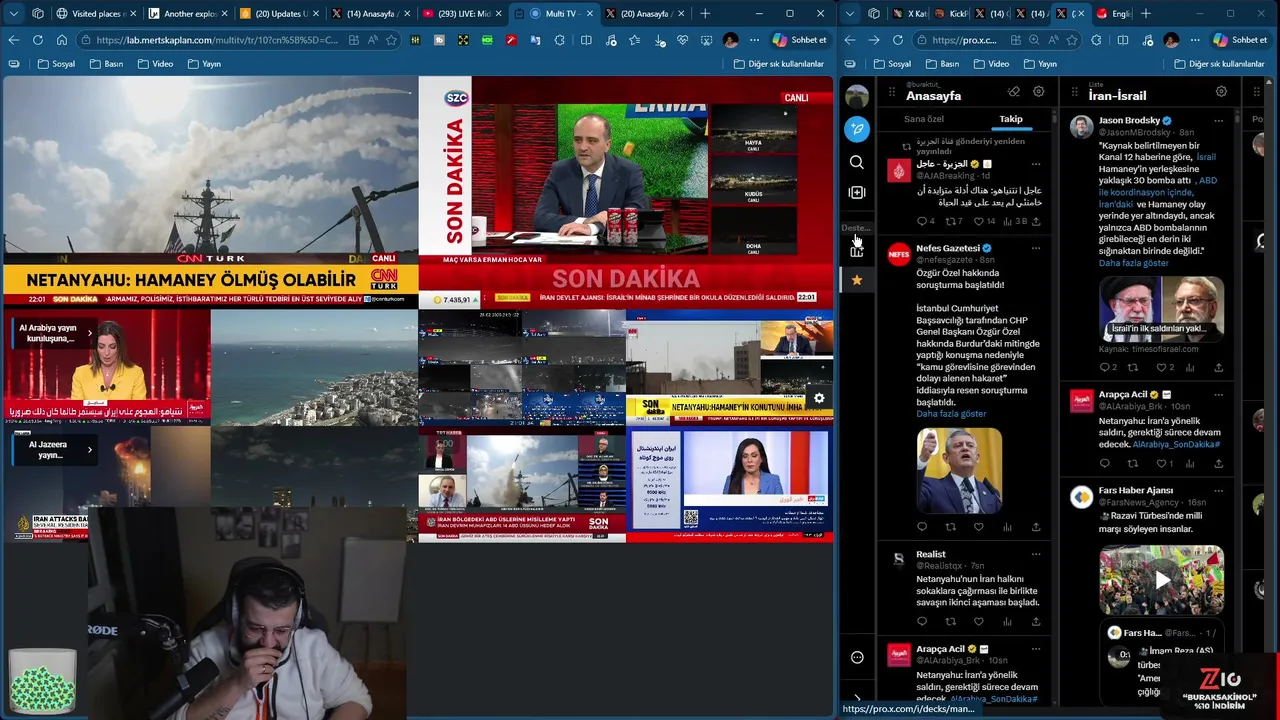The width and height of the screenshot is (1280, 720).
Task: Open settings gear on the multi TV grid
Action: tap(819, 398)
